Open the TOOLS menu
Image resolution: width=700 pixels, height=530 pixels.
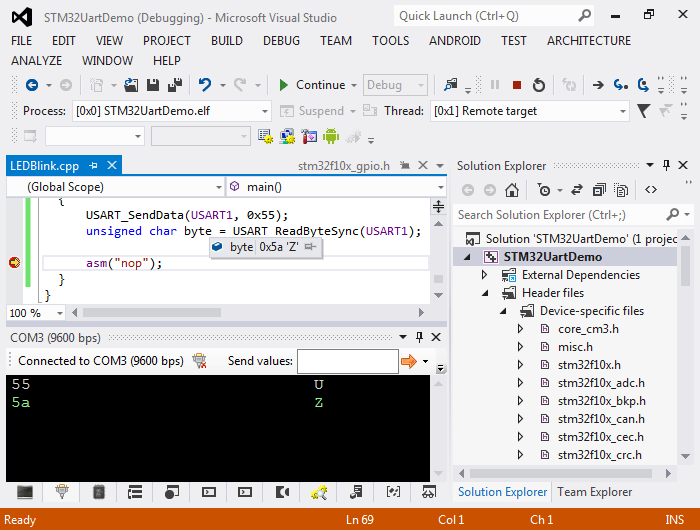coord(391,41)
